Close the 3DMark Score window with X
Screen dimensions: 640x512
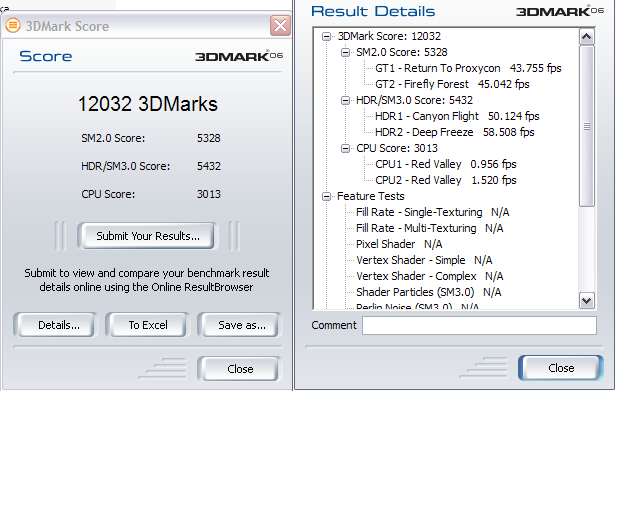280,26
